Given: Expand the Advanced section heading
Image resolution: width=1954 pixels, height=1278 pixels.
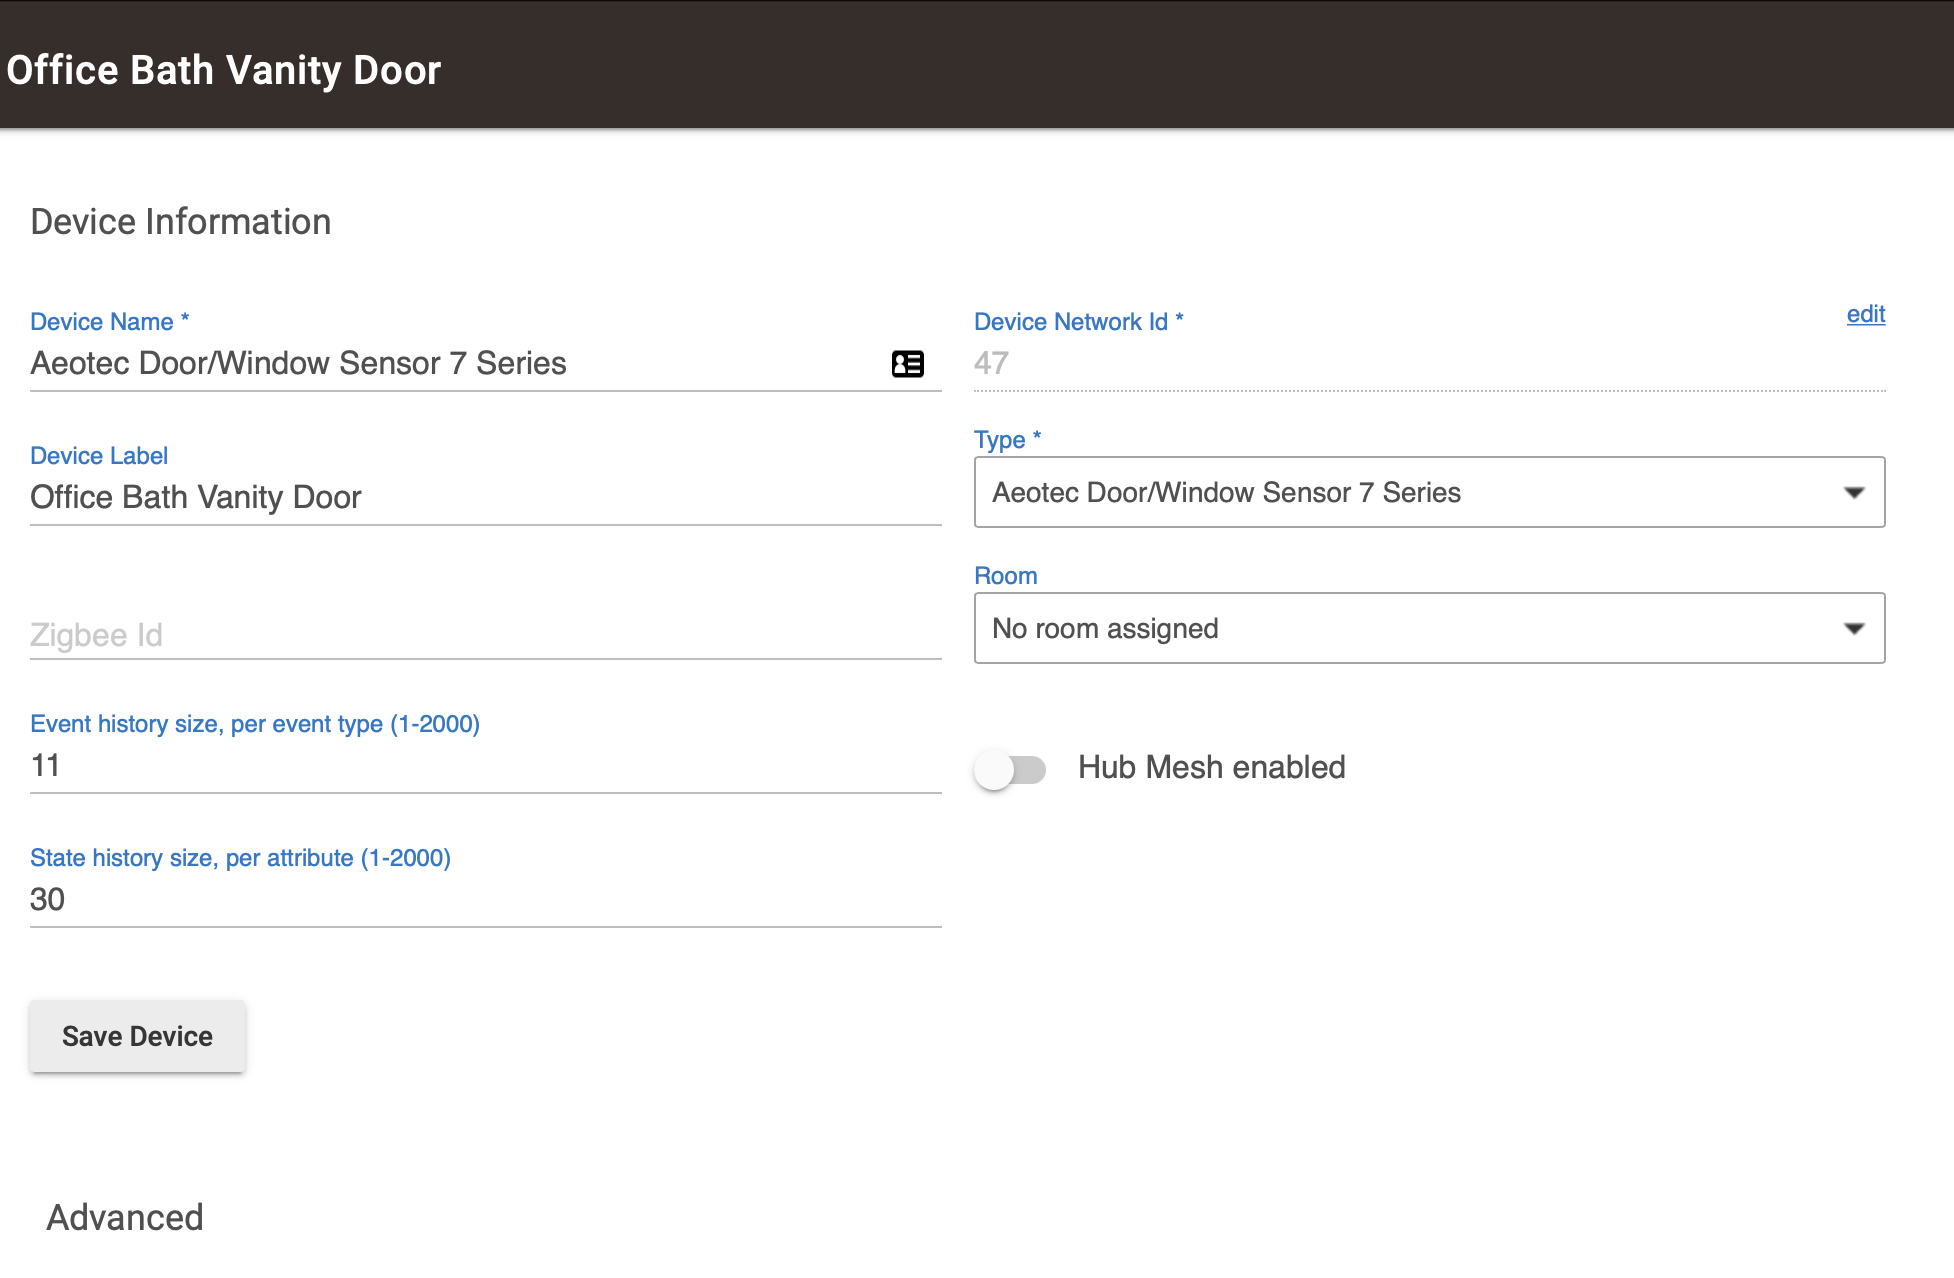Looking at the screenshot, I should tap(125, 1217).
